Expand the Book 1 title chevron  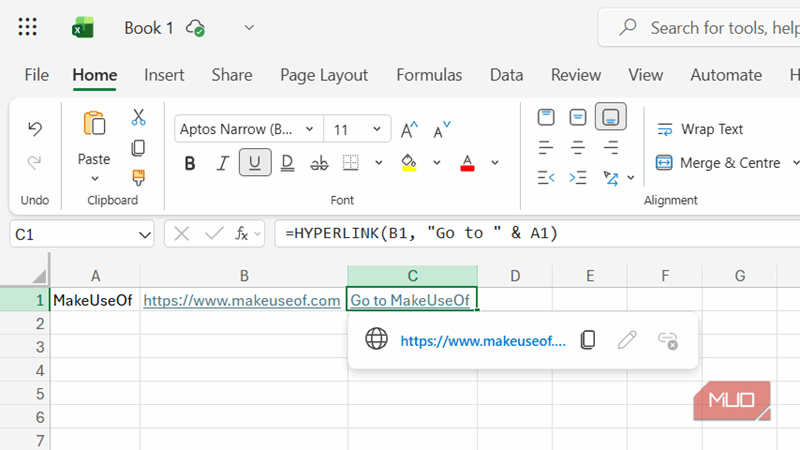pos(249,28)
